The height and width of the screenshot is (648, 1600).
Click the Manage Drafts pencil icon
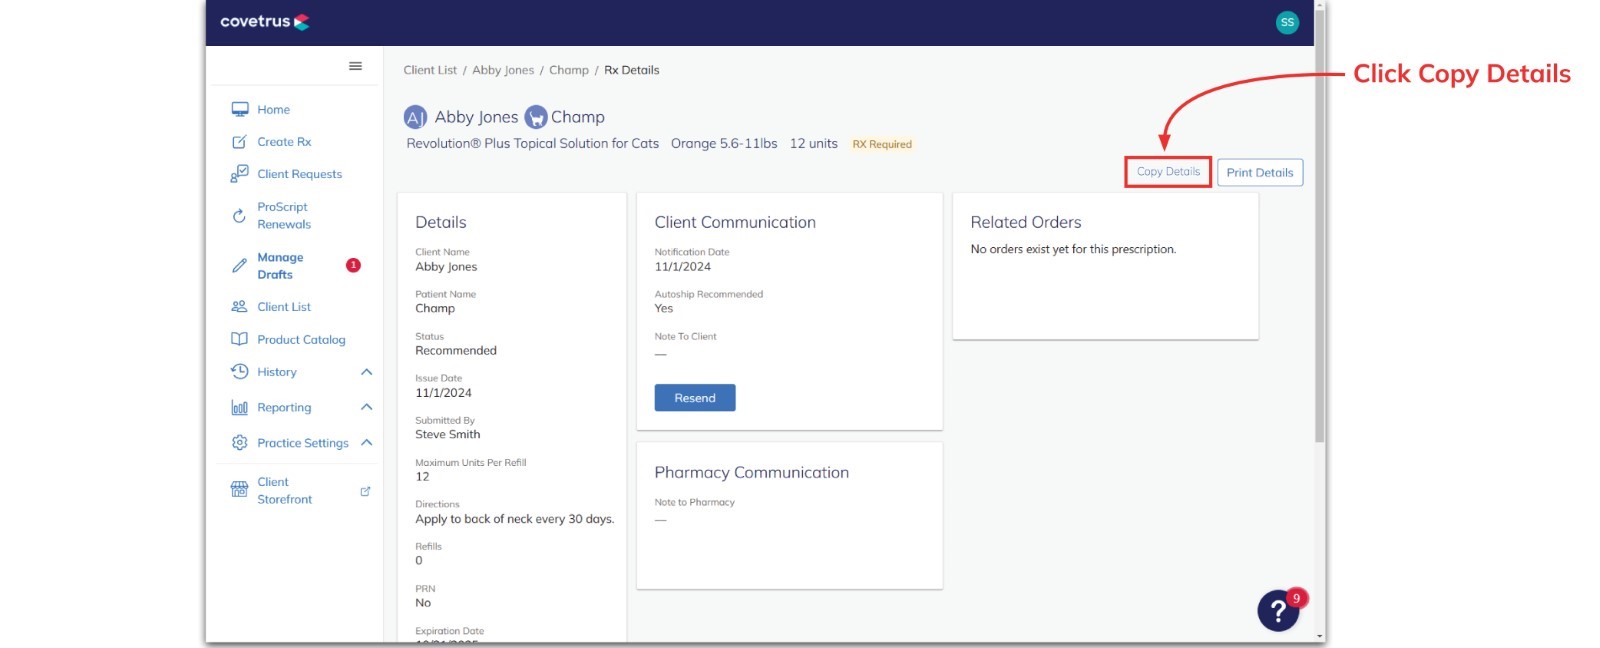(239, 265)
